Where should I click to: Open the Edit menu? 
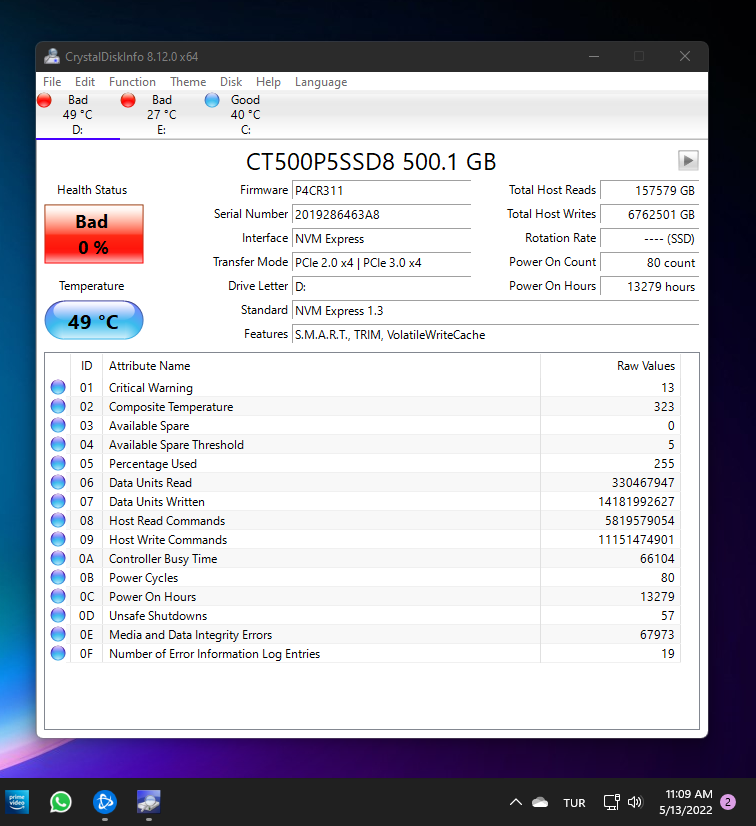(x=85, y=82)
